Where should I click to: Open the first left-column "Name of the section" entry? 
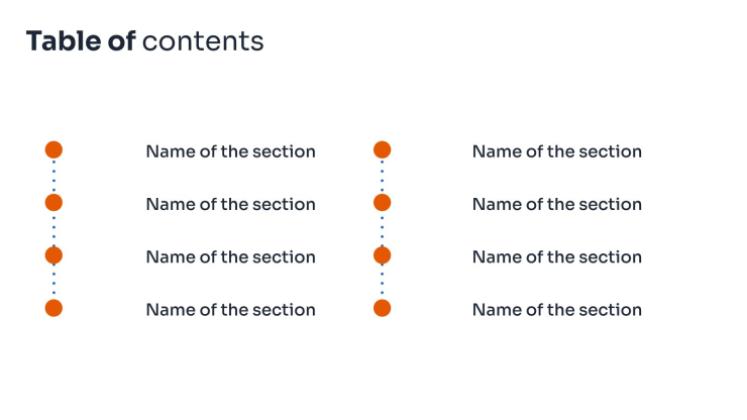pos(231,151)
